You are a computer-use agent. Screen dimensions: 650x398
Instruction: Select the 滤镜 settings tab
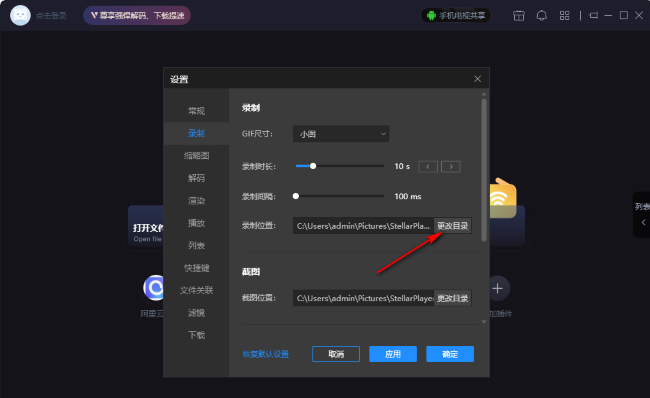tap(196, 313)
